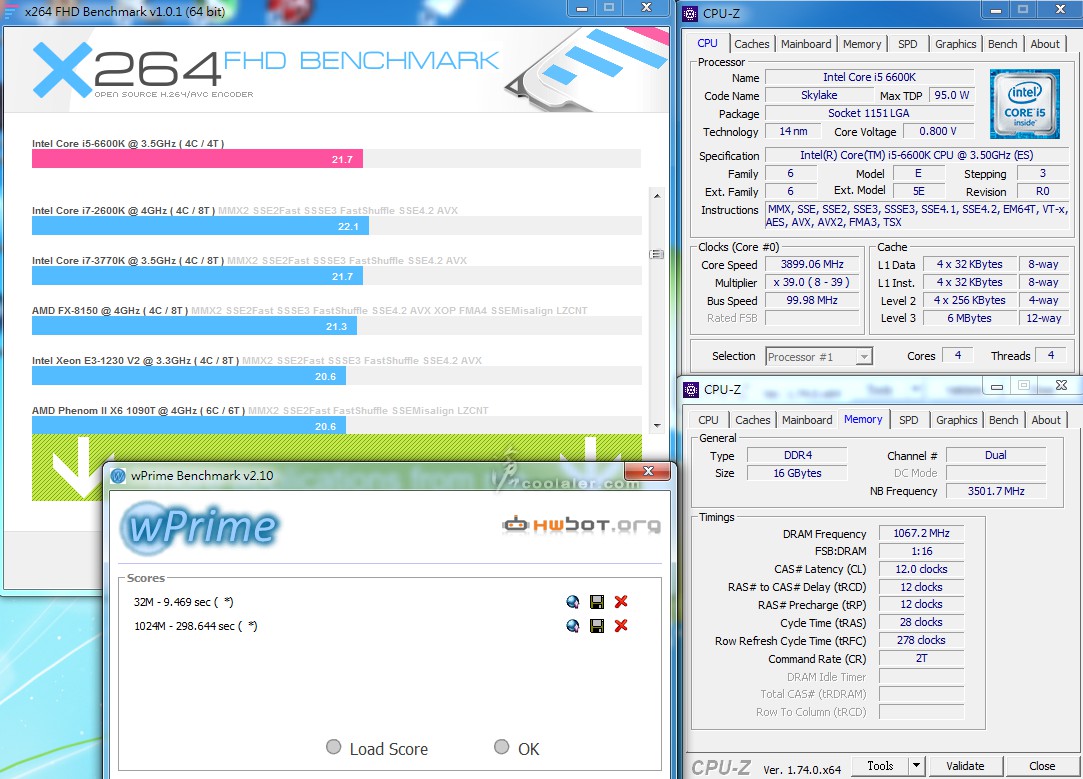Click the Socket 1151 LGA package value
The image size is (1083, 779).
[869, 113]
